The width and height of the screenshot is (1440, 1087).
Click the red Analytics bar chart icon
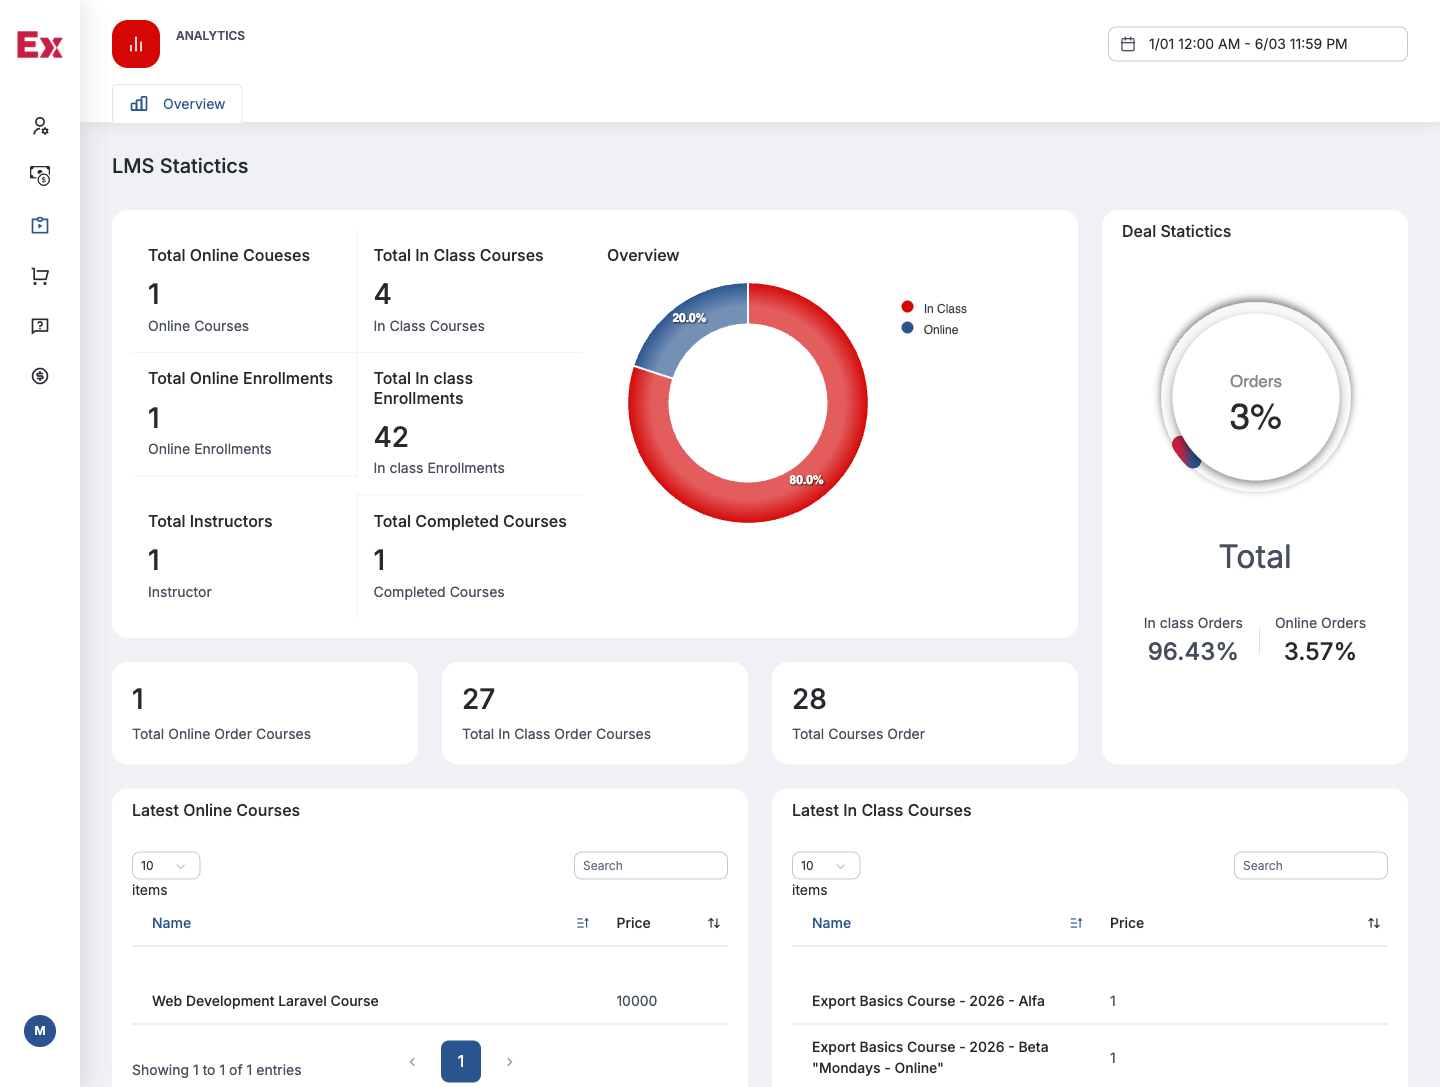pyautogui.click(x=136, y=44)
